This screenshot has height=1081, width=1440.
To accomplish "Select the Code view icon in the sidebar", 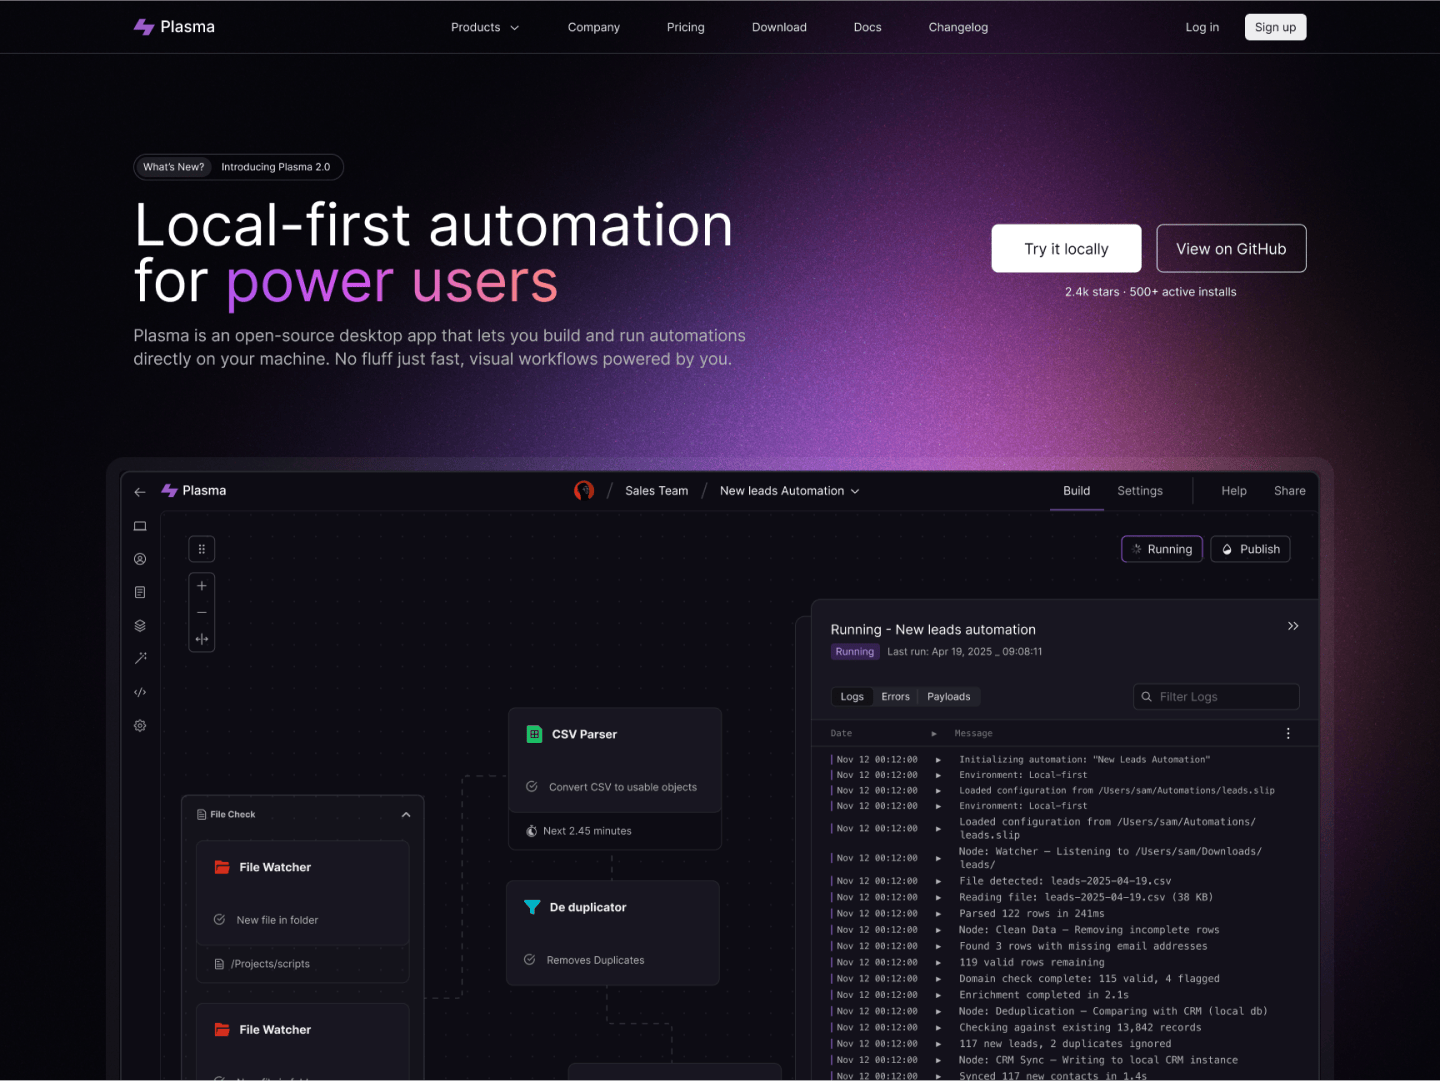I will [140, 691].
